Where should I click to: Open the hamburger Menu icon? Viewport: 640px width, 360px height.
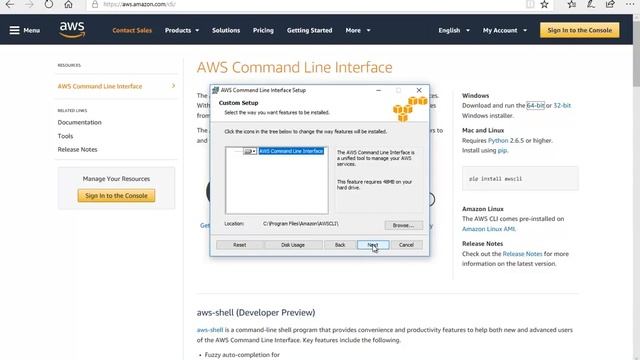click(x=14, y=30)
